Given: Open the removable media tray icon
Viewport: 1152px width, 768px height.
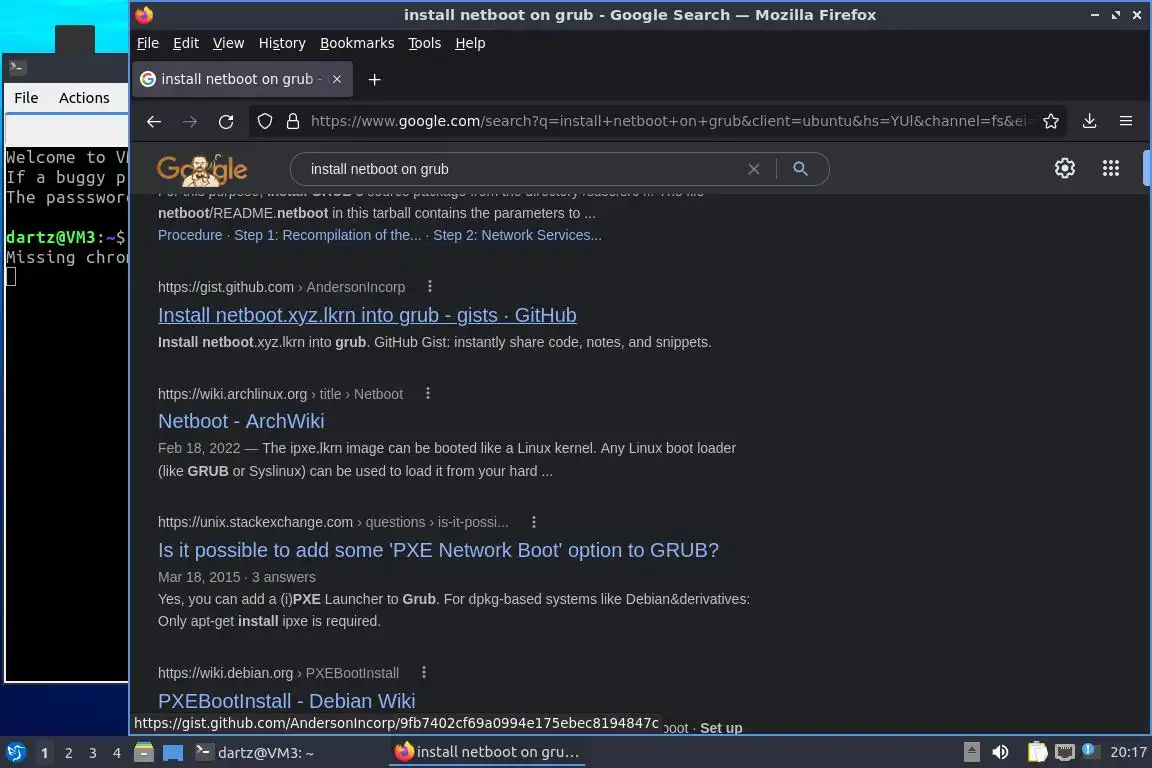Looking at the screenshot, I should [x=971, y=752].
